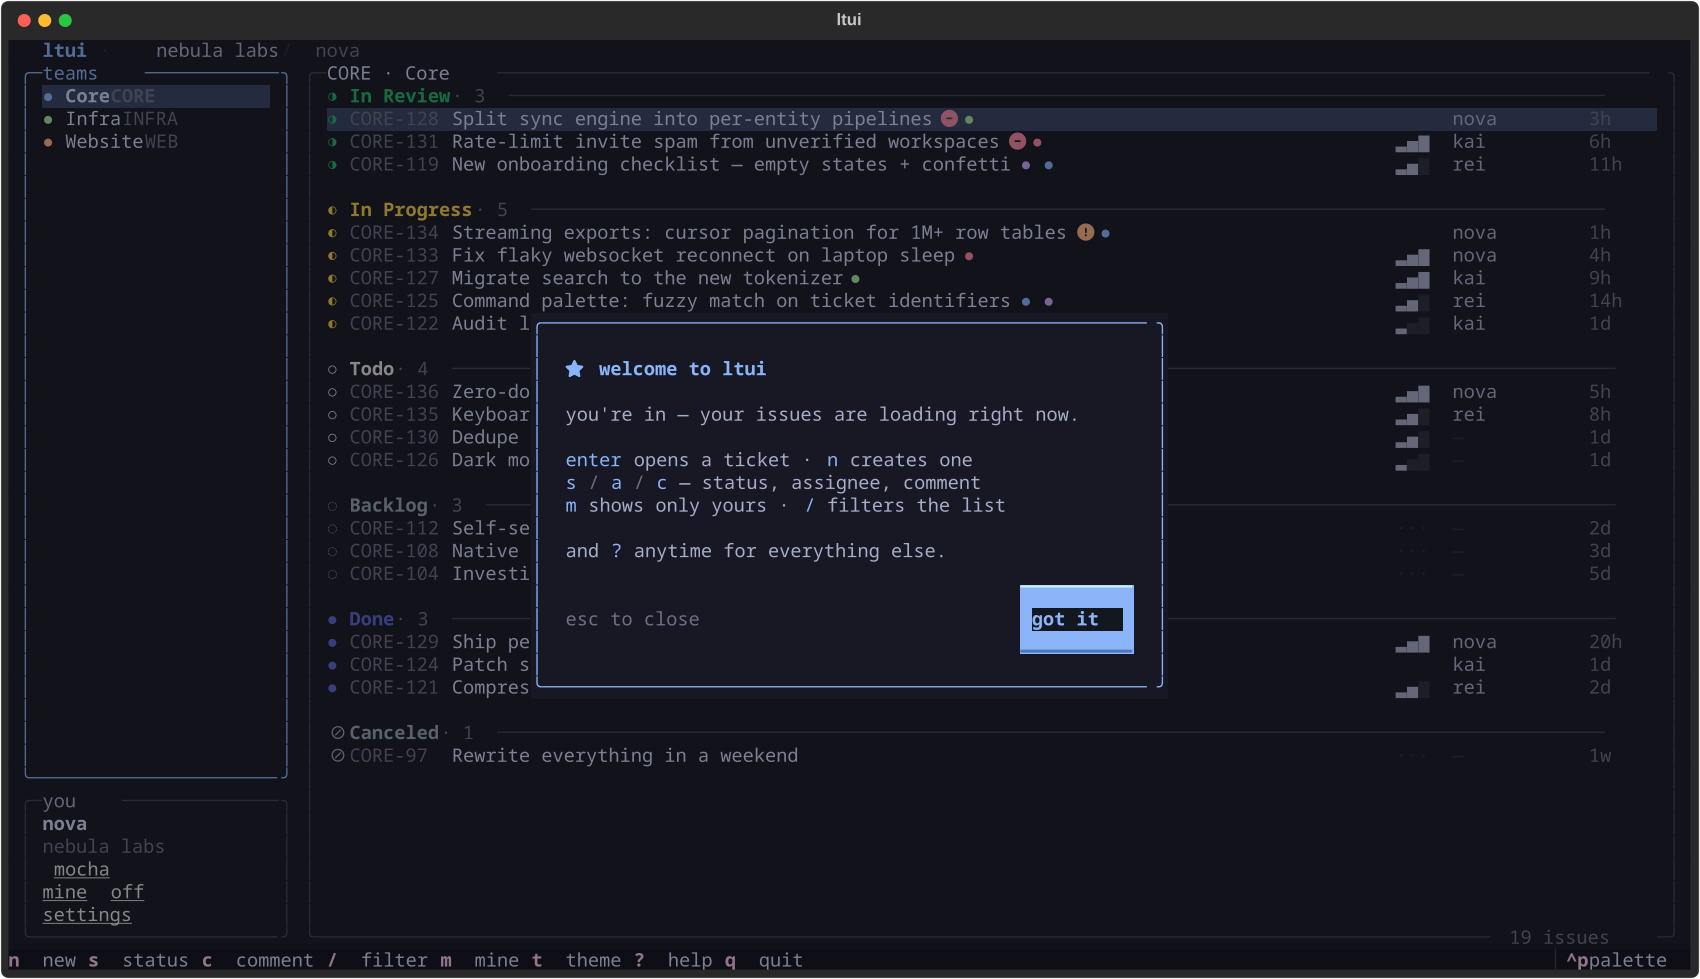Expand the Canceled group header
The image size is (1700, 979).
point(394,733)
